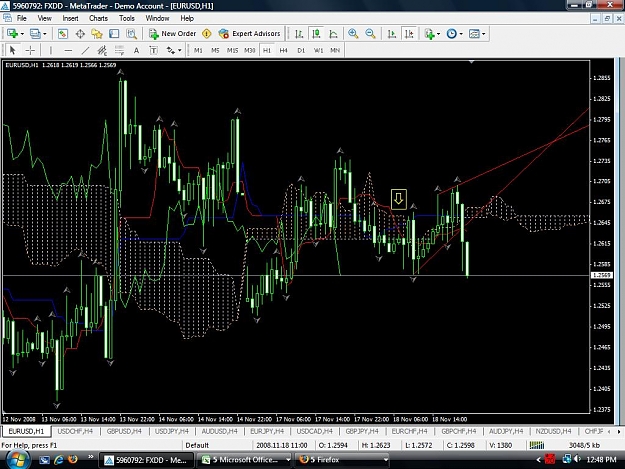The height and width of the screenshot is (469, 625).
Task: Switch timeframe to W1
Action: click(x=318, y=50)
